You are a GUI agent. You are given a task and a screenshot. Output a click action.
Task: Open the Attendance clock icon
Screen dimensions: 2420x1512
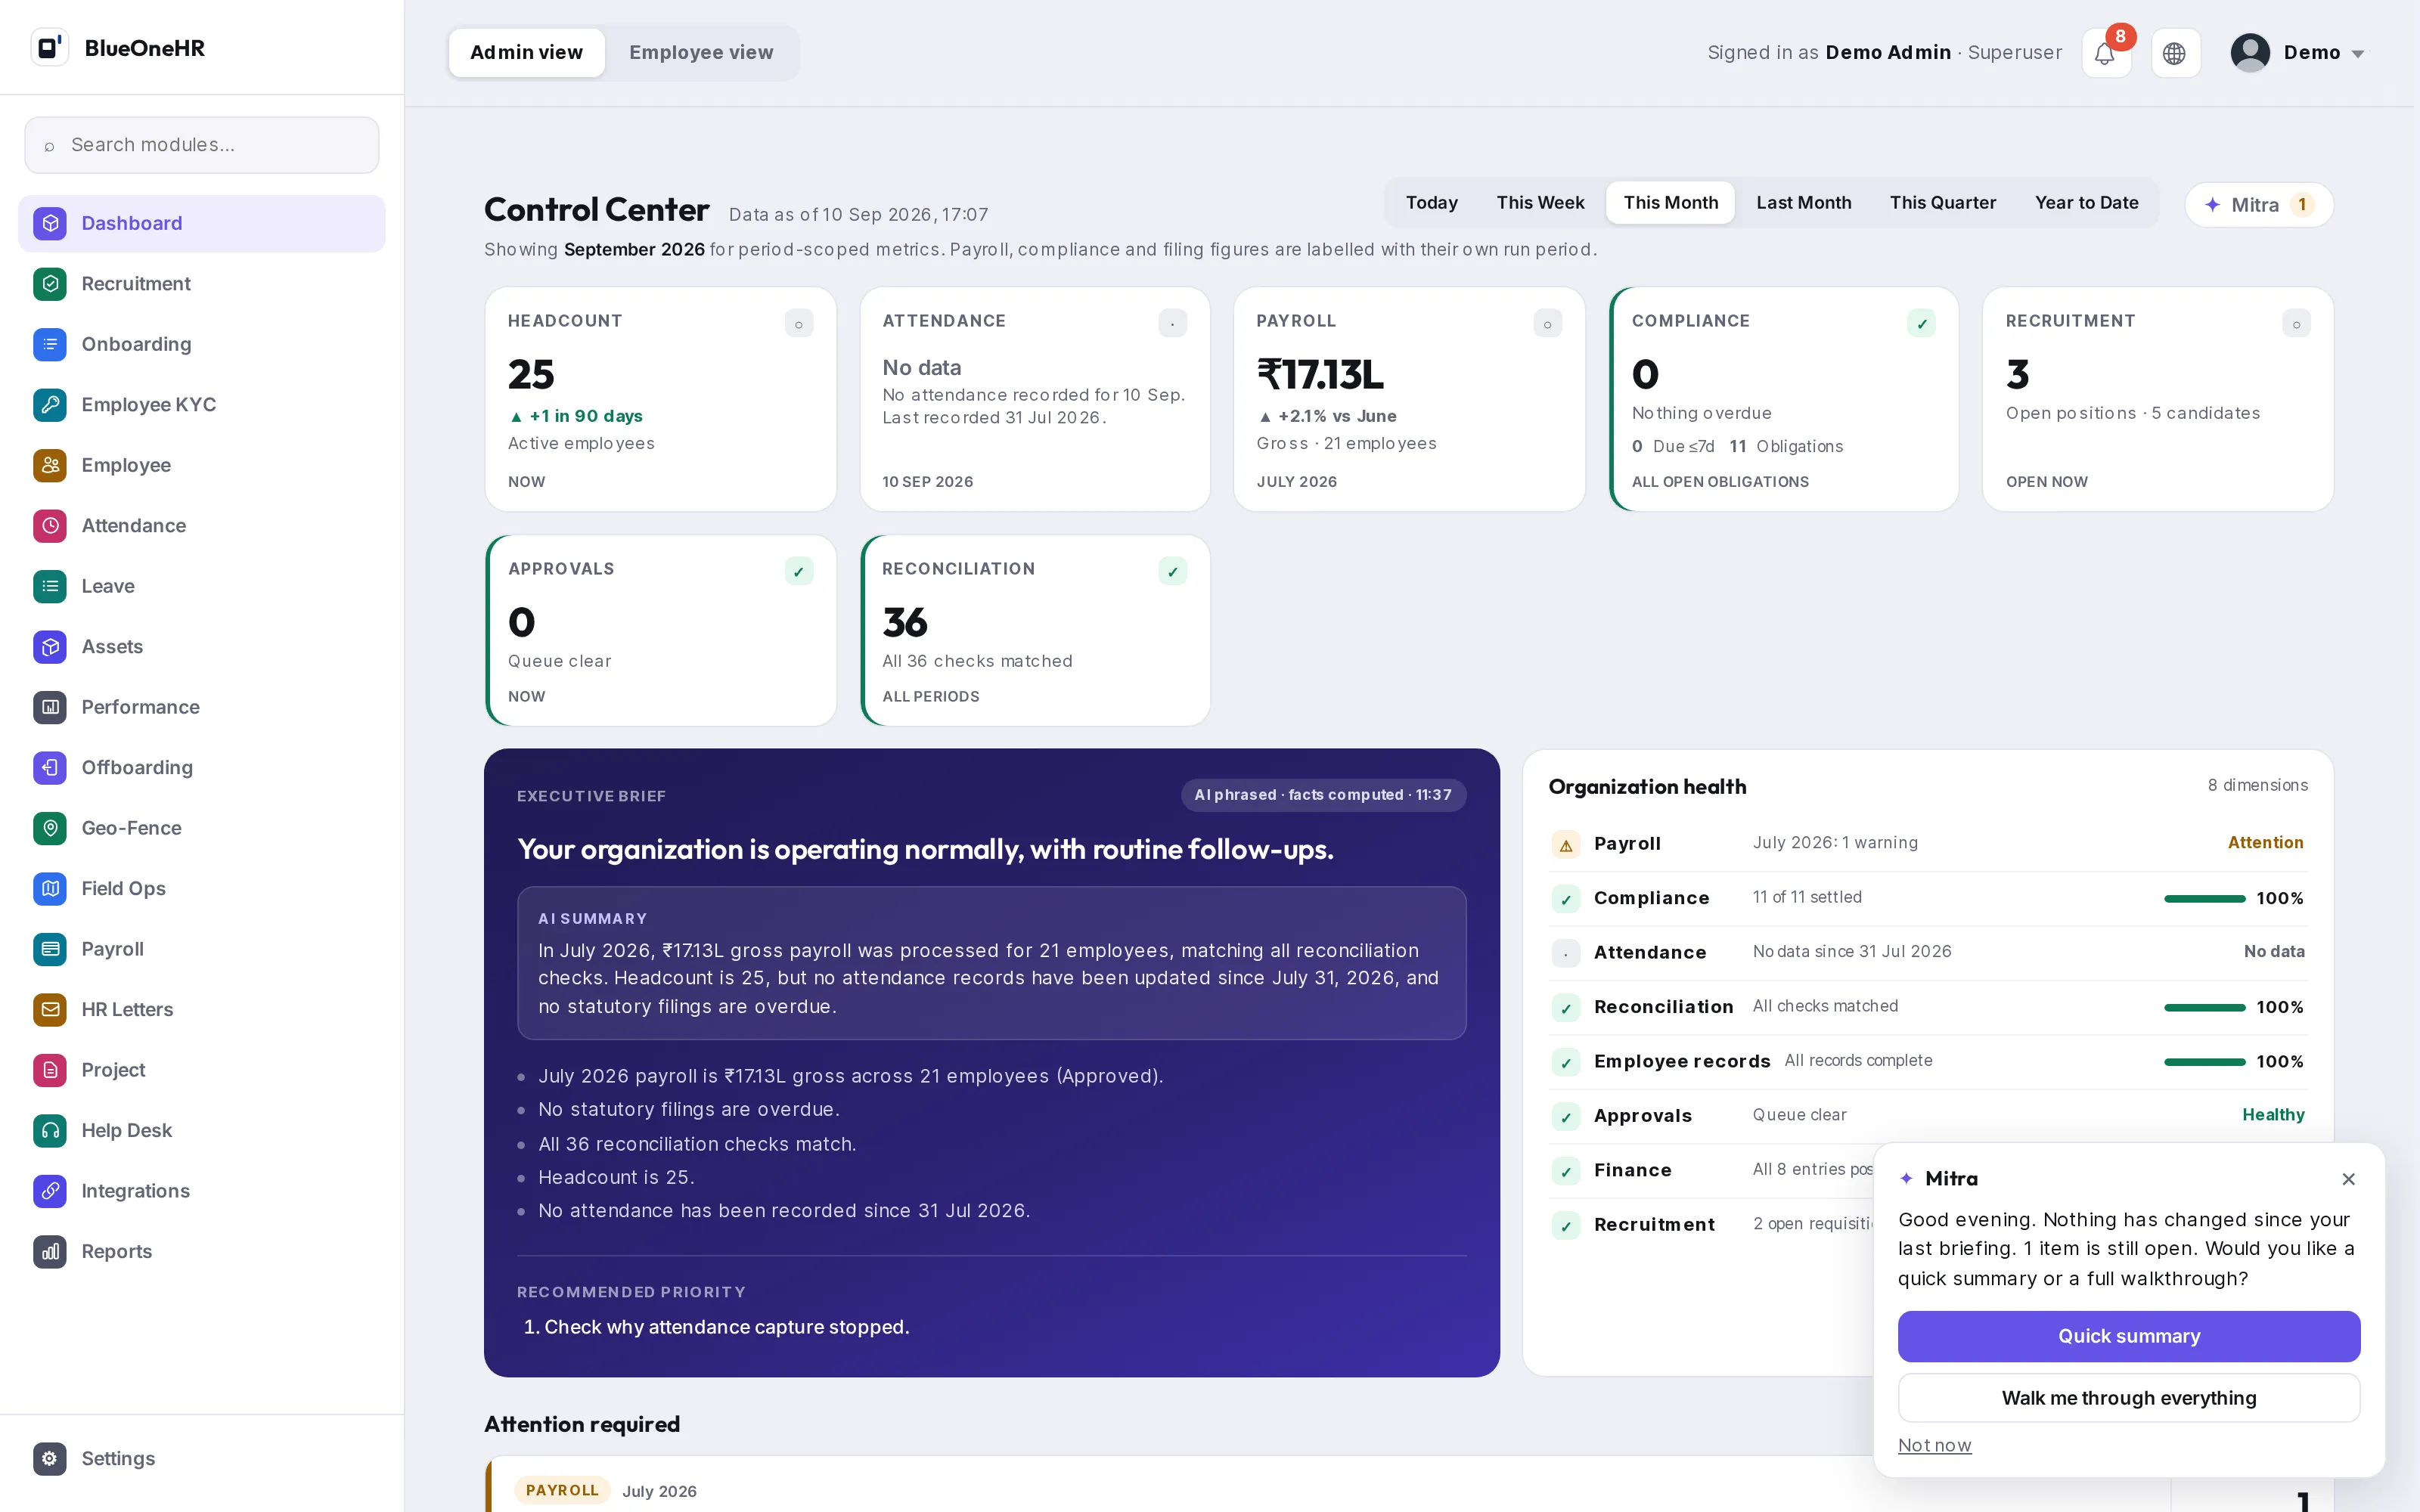[50, 526]
